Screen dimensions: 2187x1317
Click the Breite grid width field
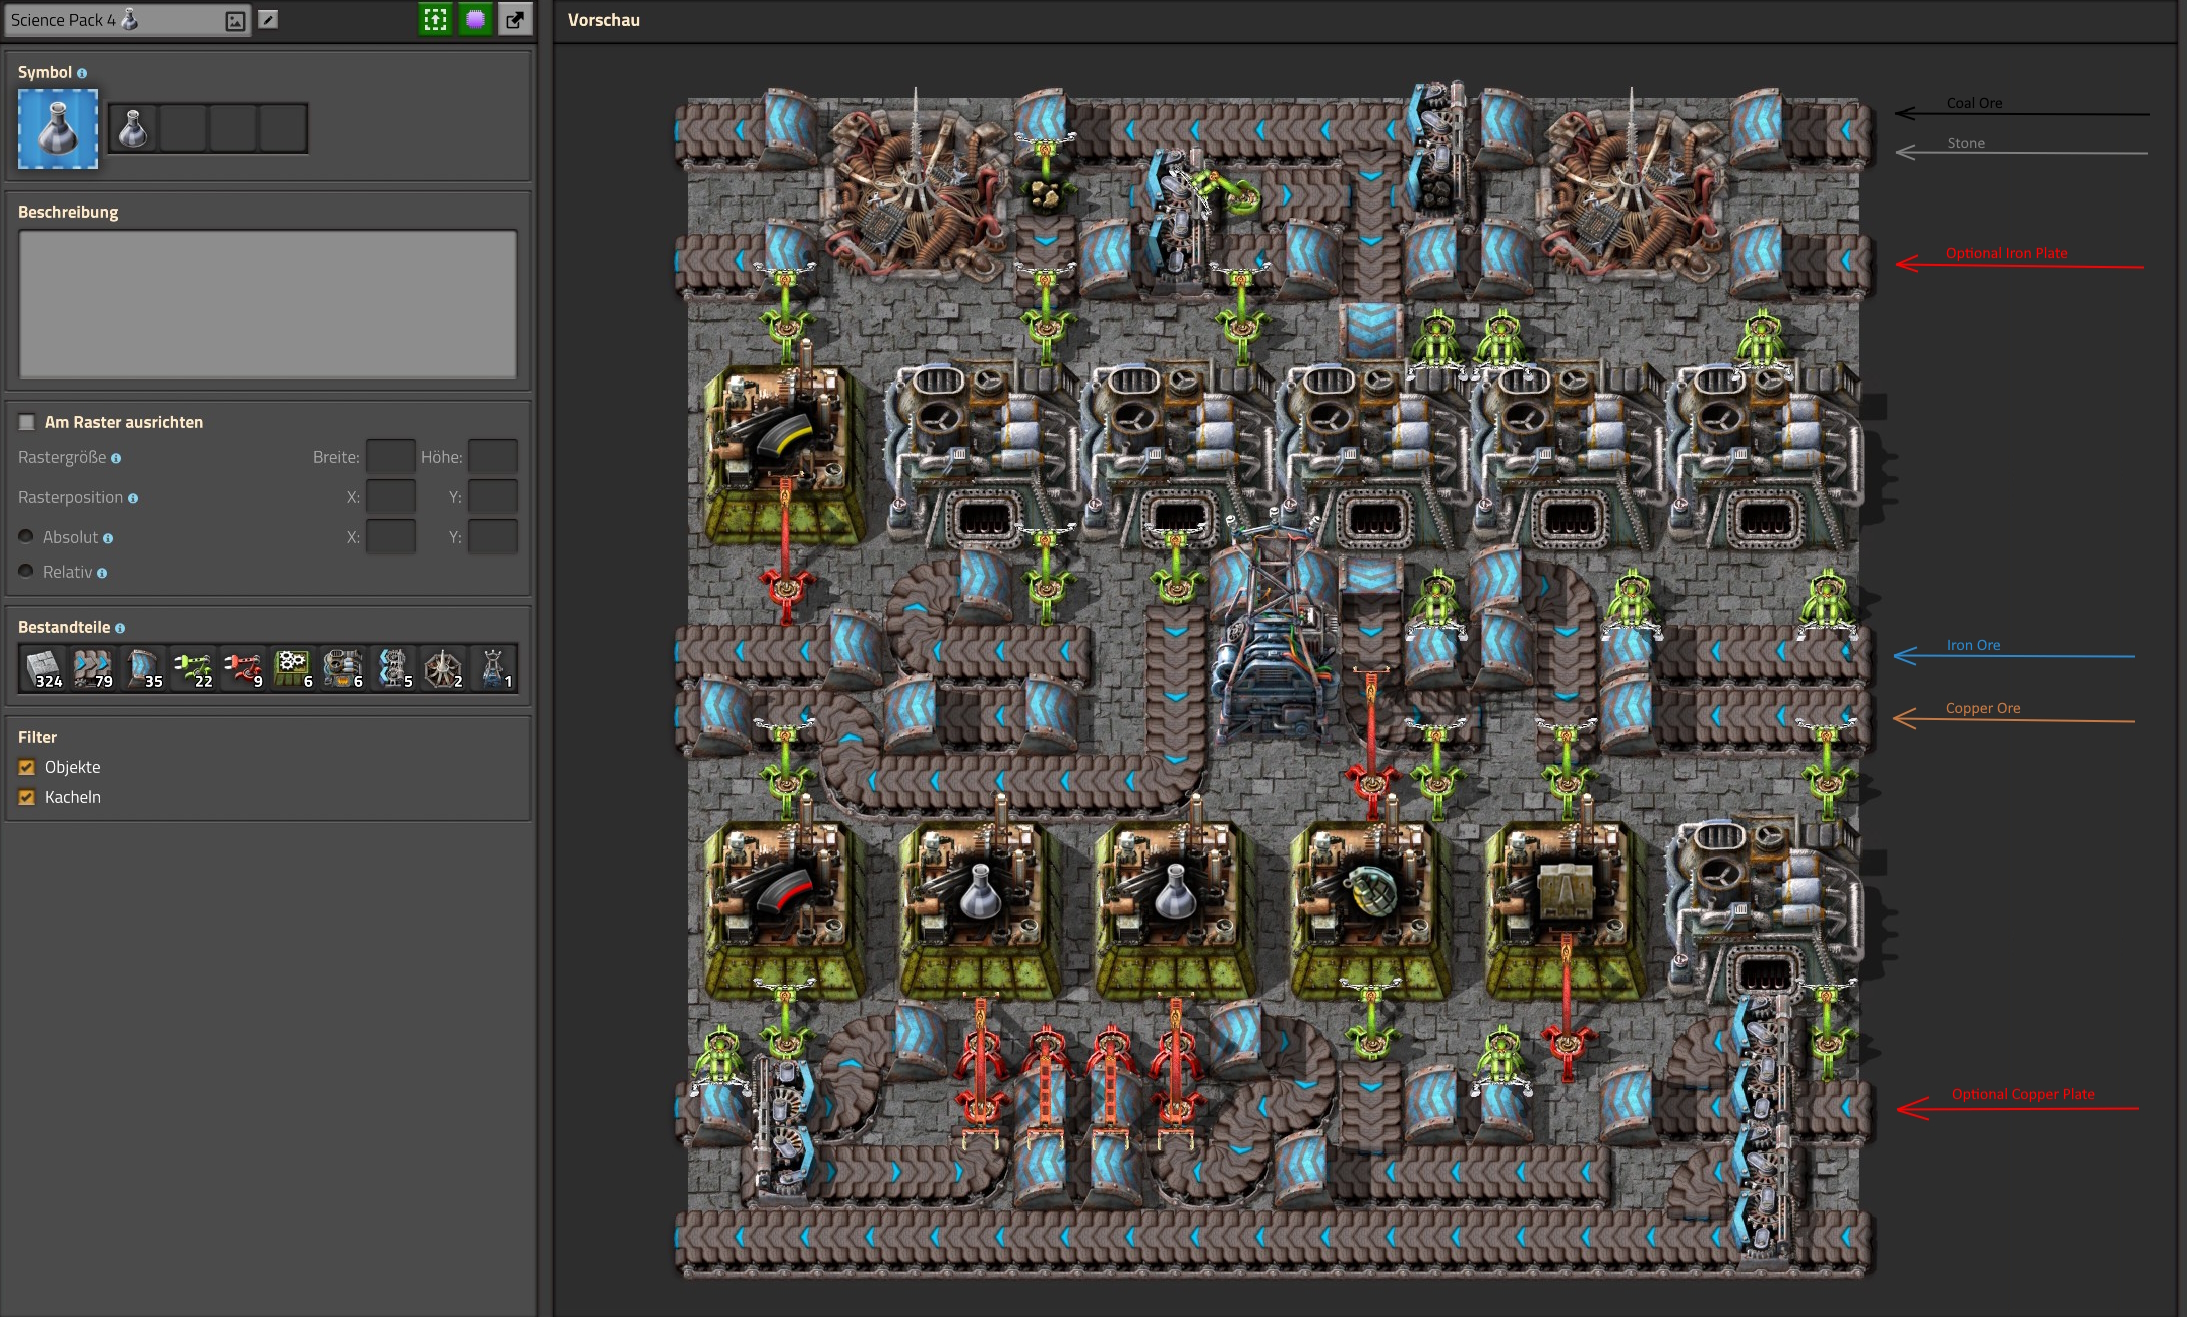pos(390,457)
